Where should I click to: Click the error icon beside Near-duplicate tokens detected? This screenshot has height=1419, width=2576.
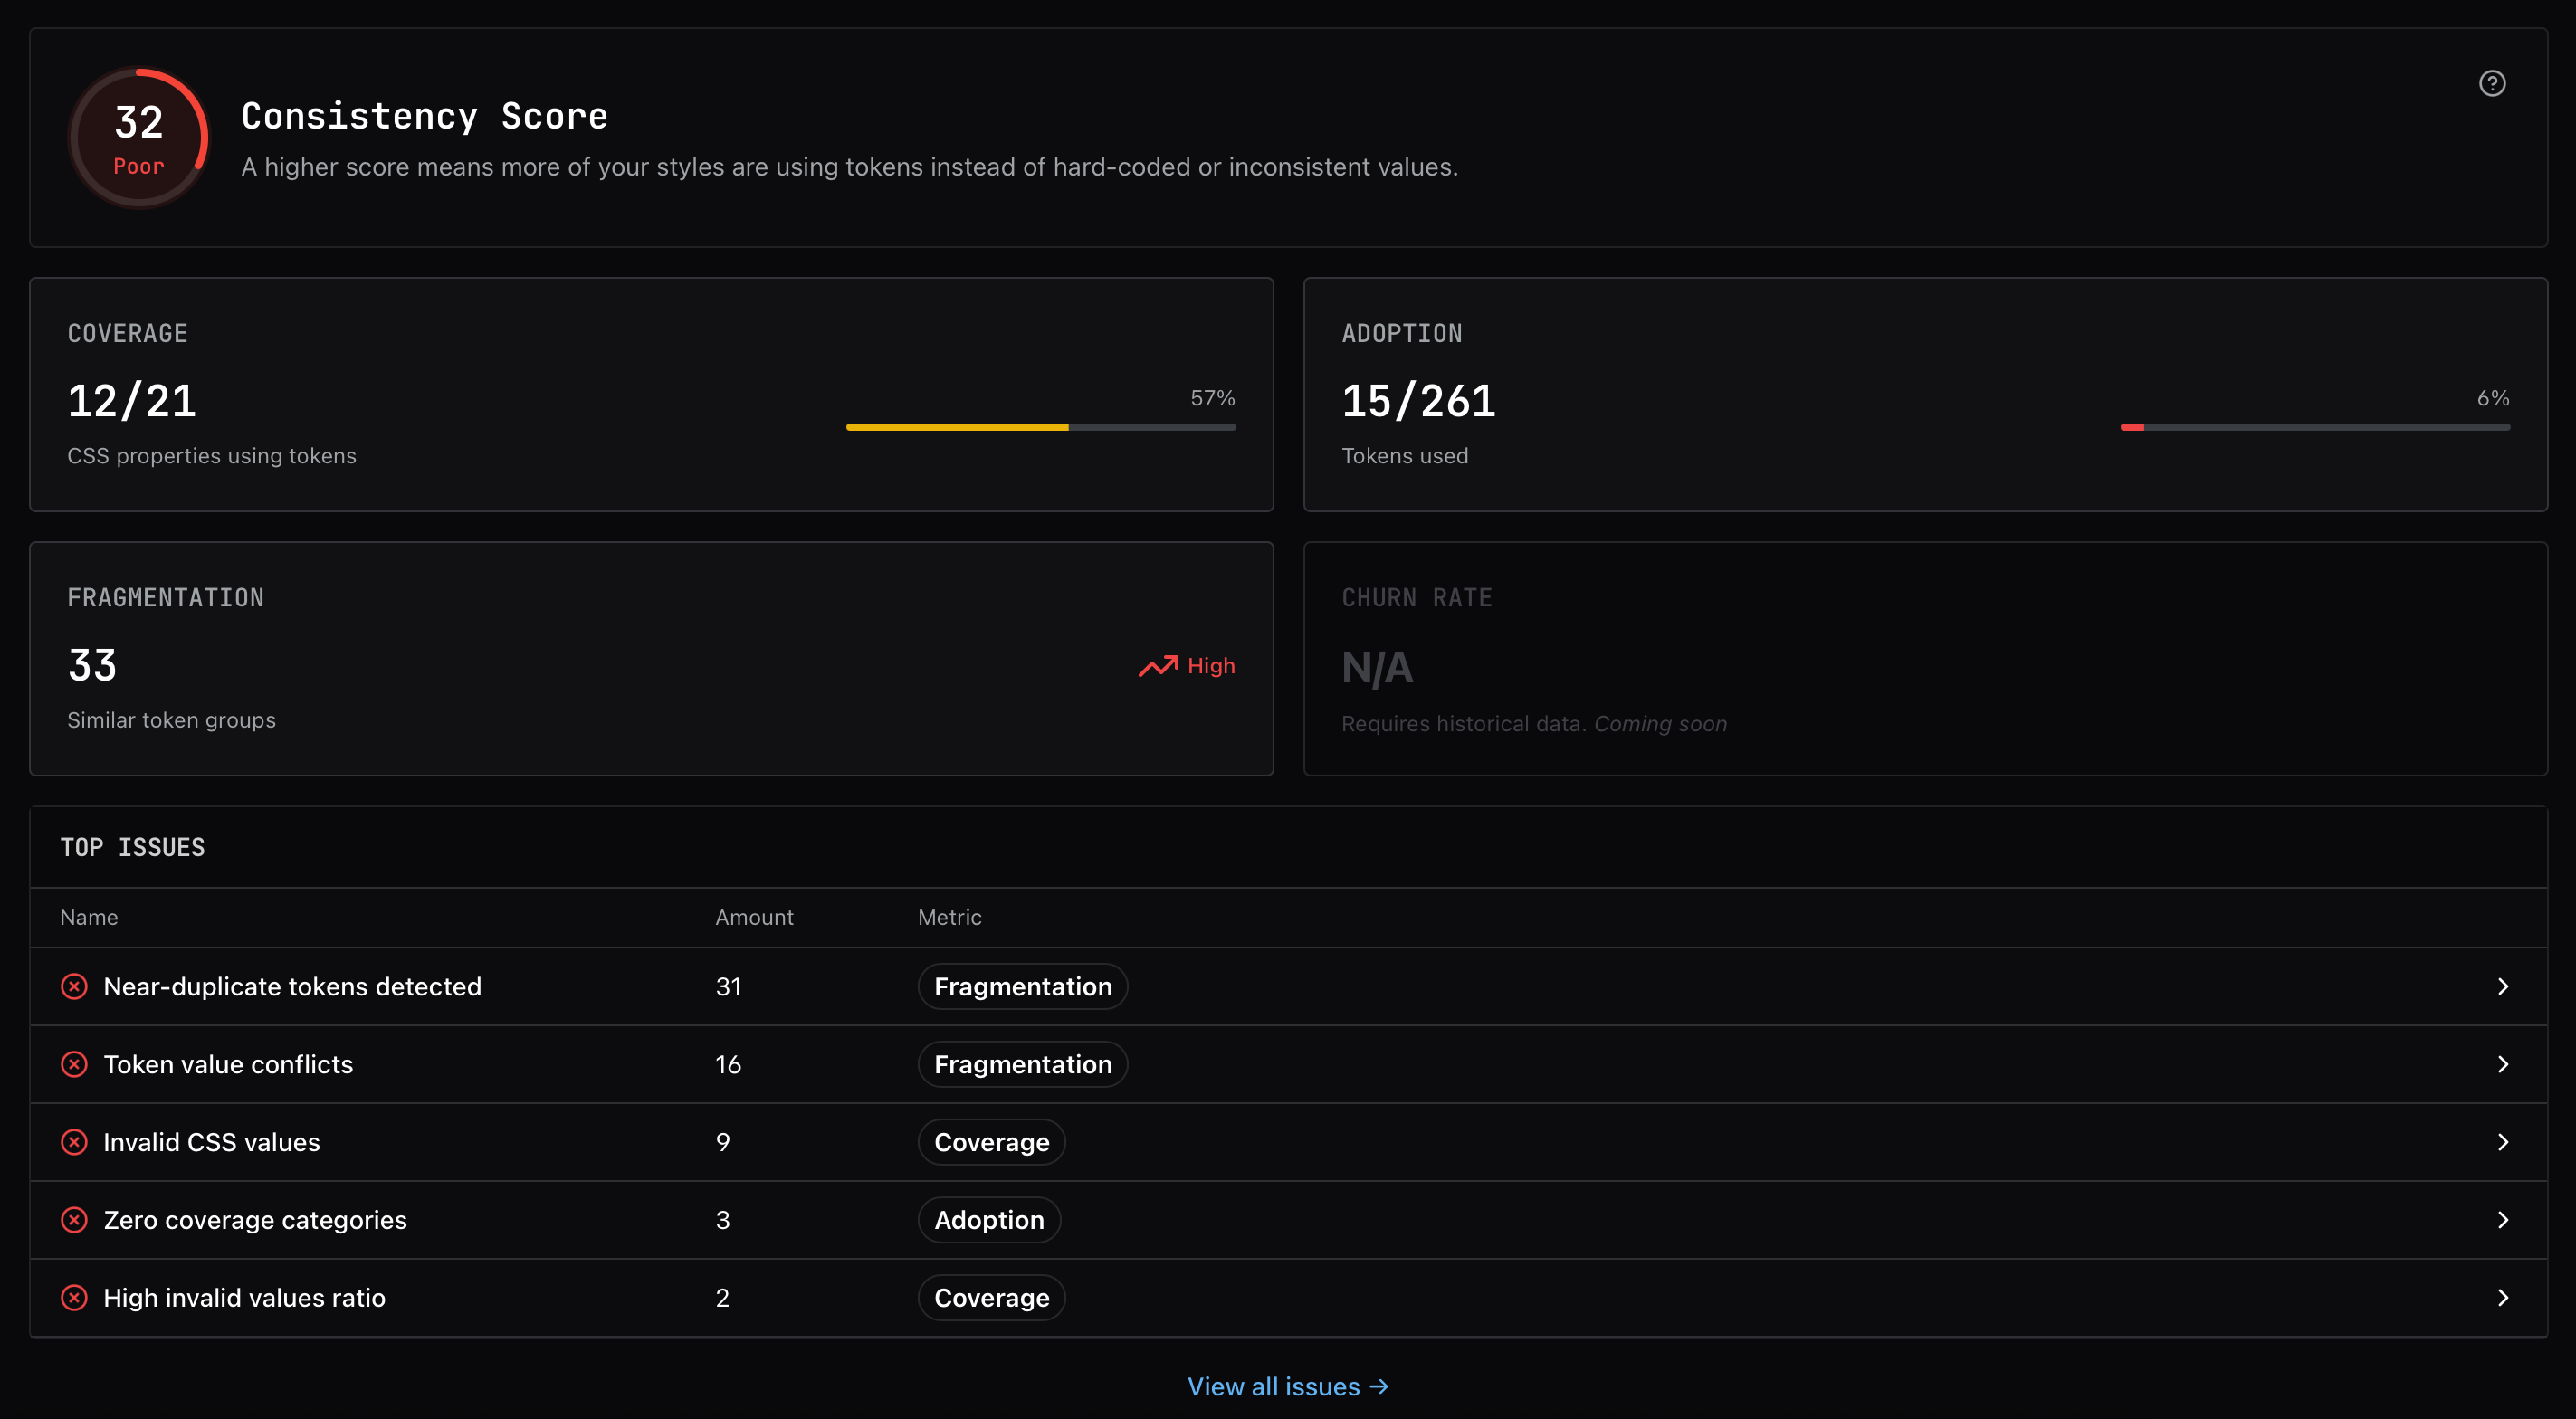(x=74, y=986)
